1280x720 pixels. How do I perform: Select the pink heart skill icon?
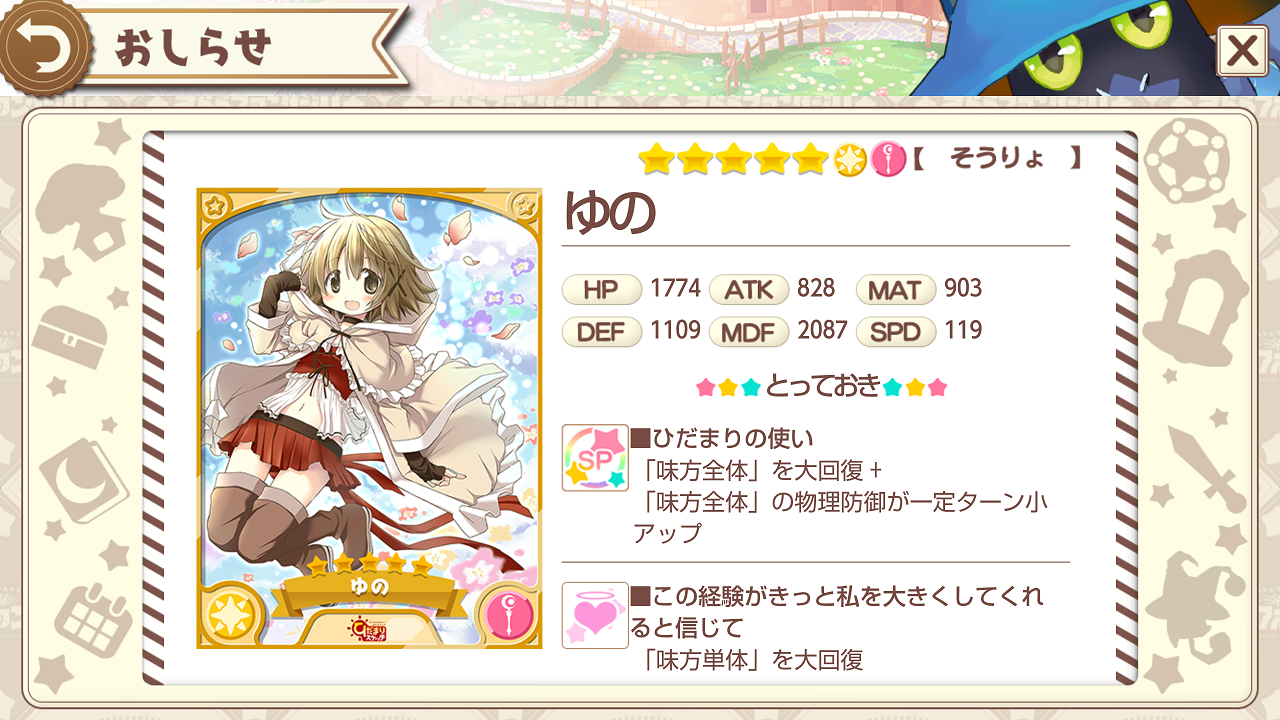(595, 615)
